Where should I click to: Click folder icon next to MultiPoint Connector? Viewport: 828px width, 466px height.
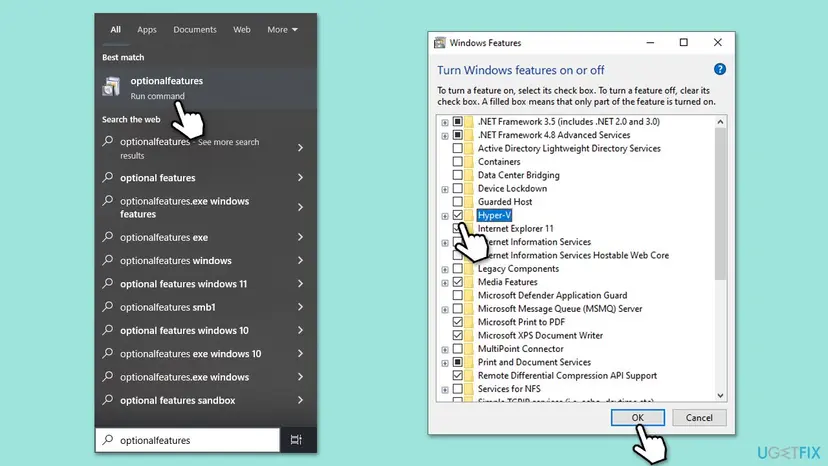coord(469,349)
